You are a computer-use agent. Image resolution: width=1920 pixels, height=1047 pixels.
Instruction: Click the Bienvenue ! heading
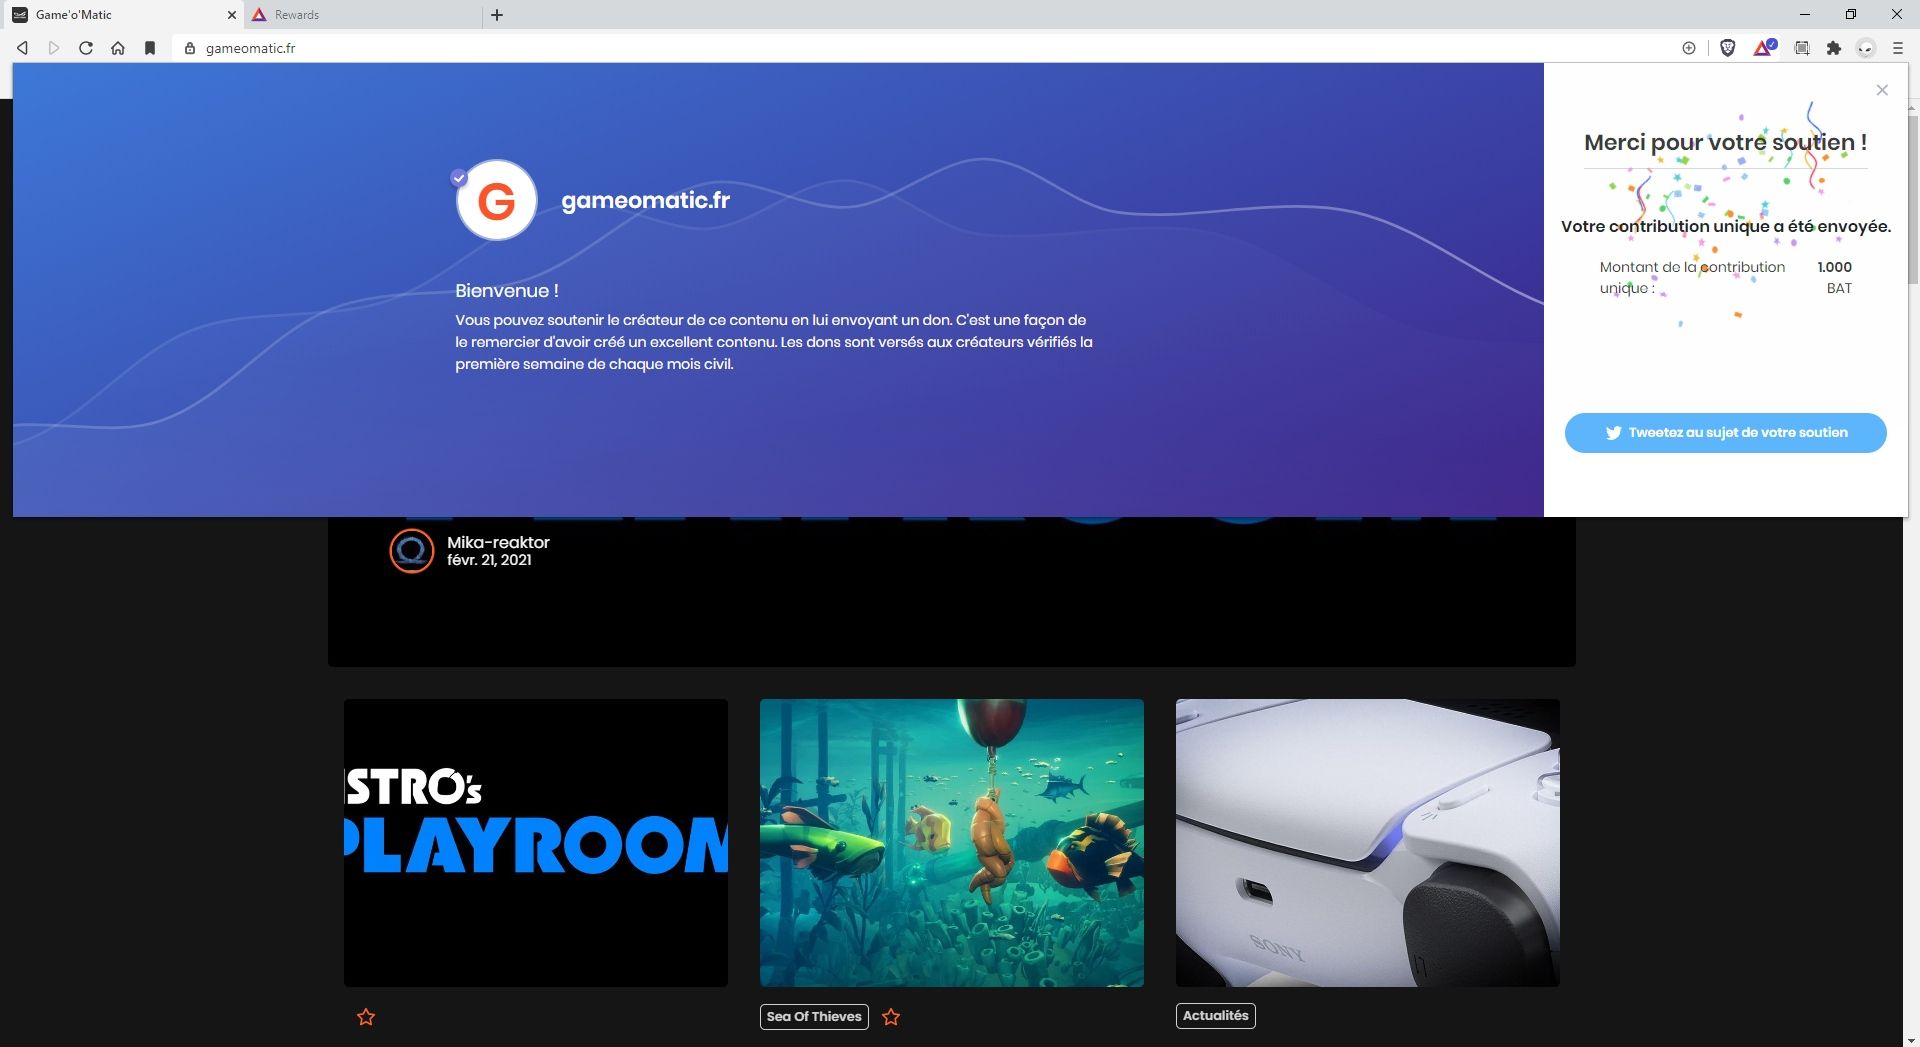(507, 291)
